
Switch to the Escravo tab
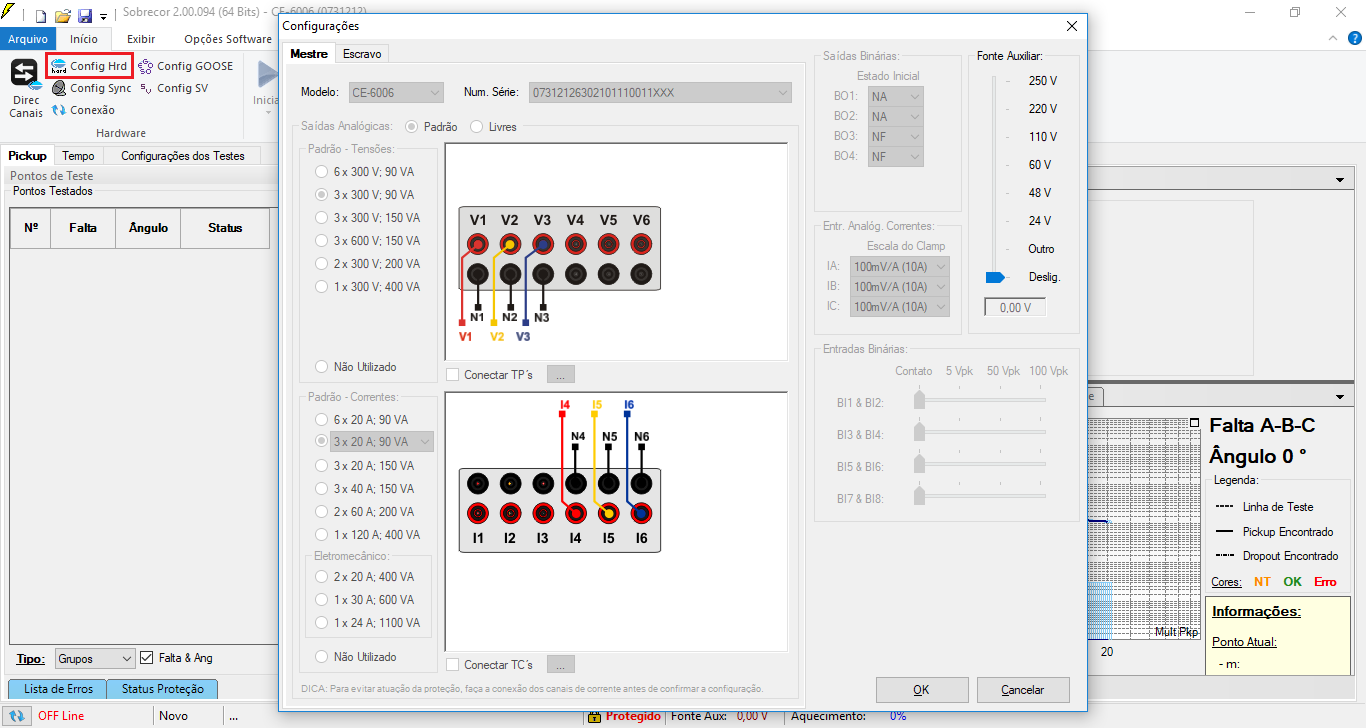pos(361,54)
